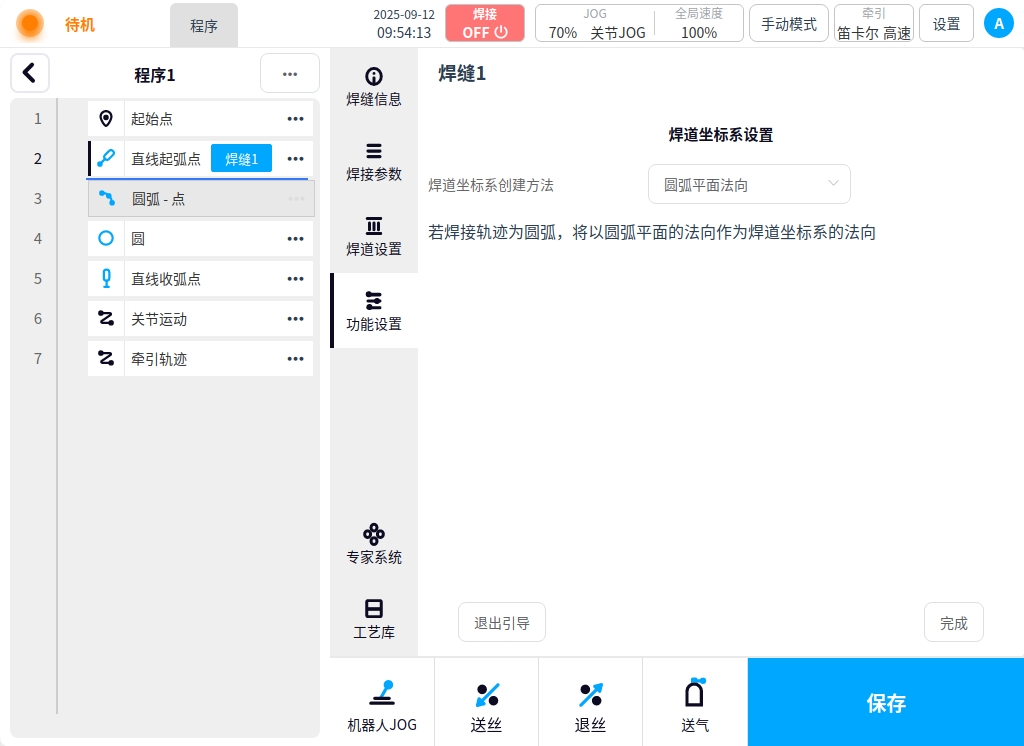Click the user avatar A icon
Viewport: 1024px width, 746px height.
(998, 23)
